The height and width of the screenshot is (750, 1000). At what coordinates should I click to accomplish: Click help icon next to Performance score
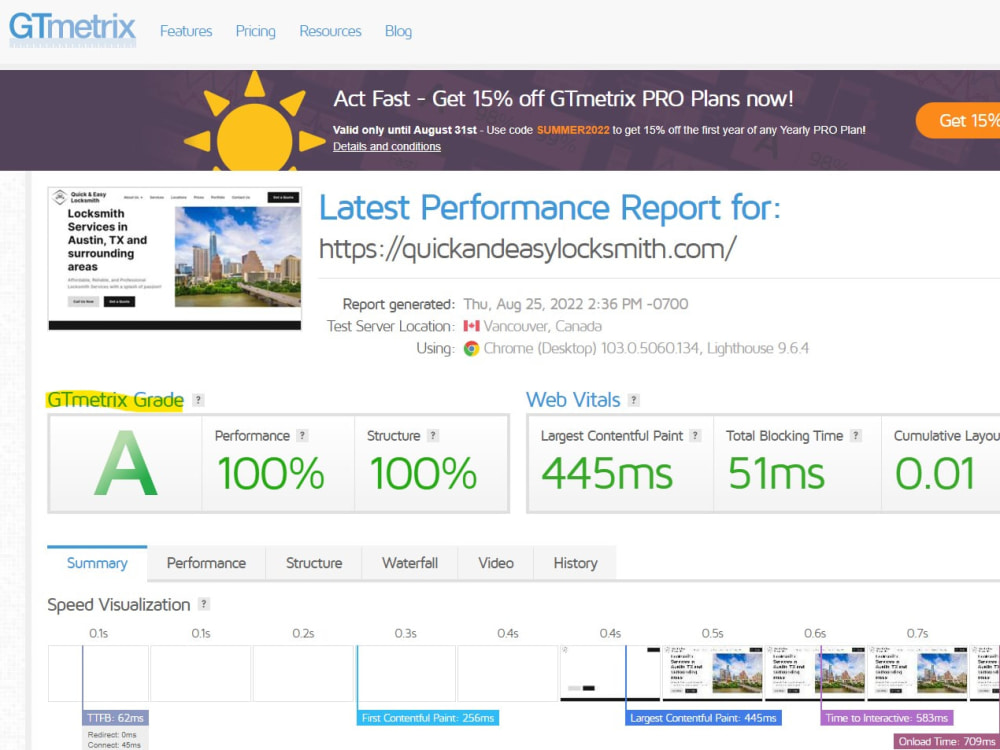click(302, 436)
